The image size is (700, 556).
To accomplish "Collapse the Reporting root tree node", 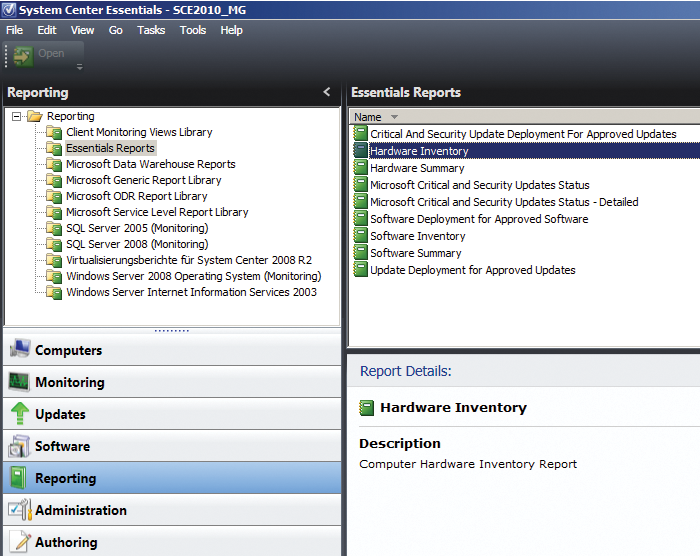I will 17,116.
